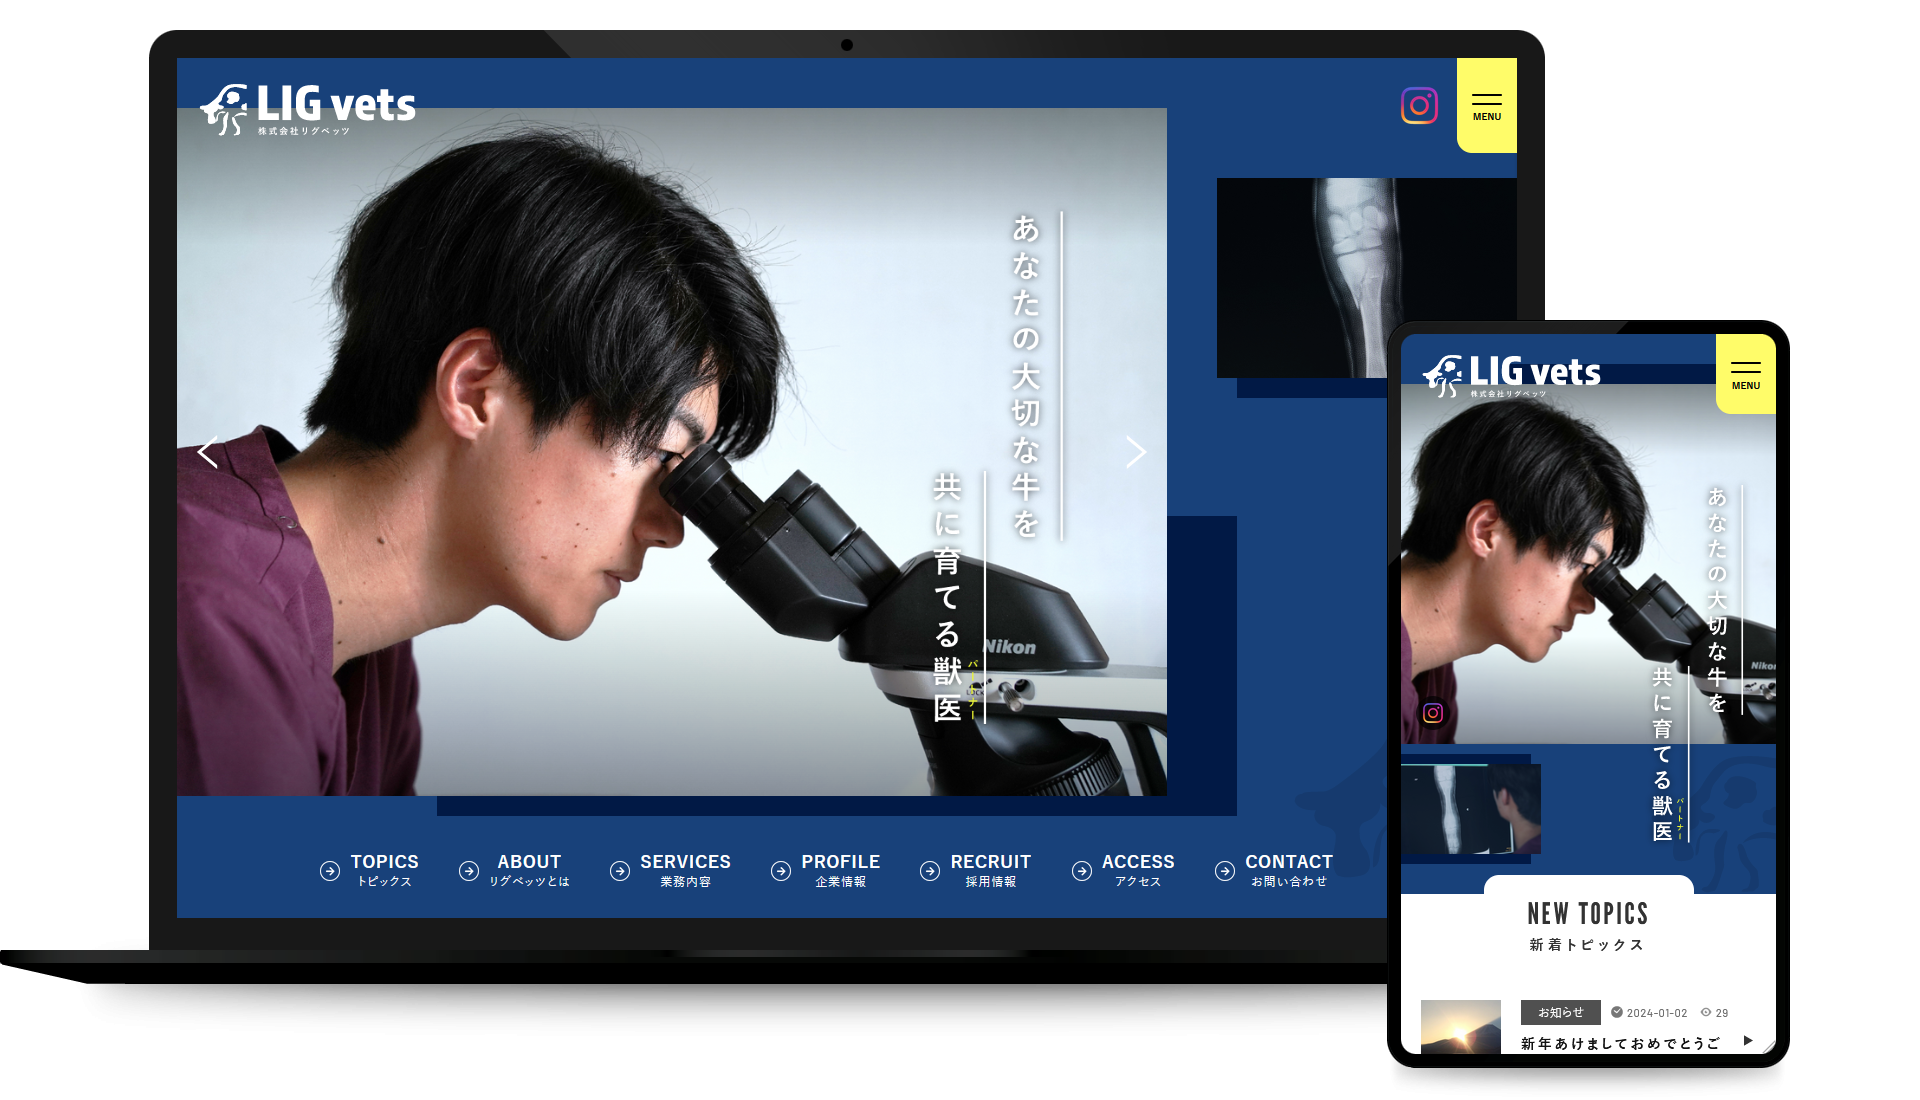The width and height of the screenshot is (1920, 1100).
Task: Open the 新年あけまして news article title
Action: pyautogui.click(x=1621, y=1043)
